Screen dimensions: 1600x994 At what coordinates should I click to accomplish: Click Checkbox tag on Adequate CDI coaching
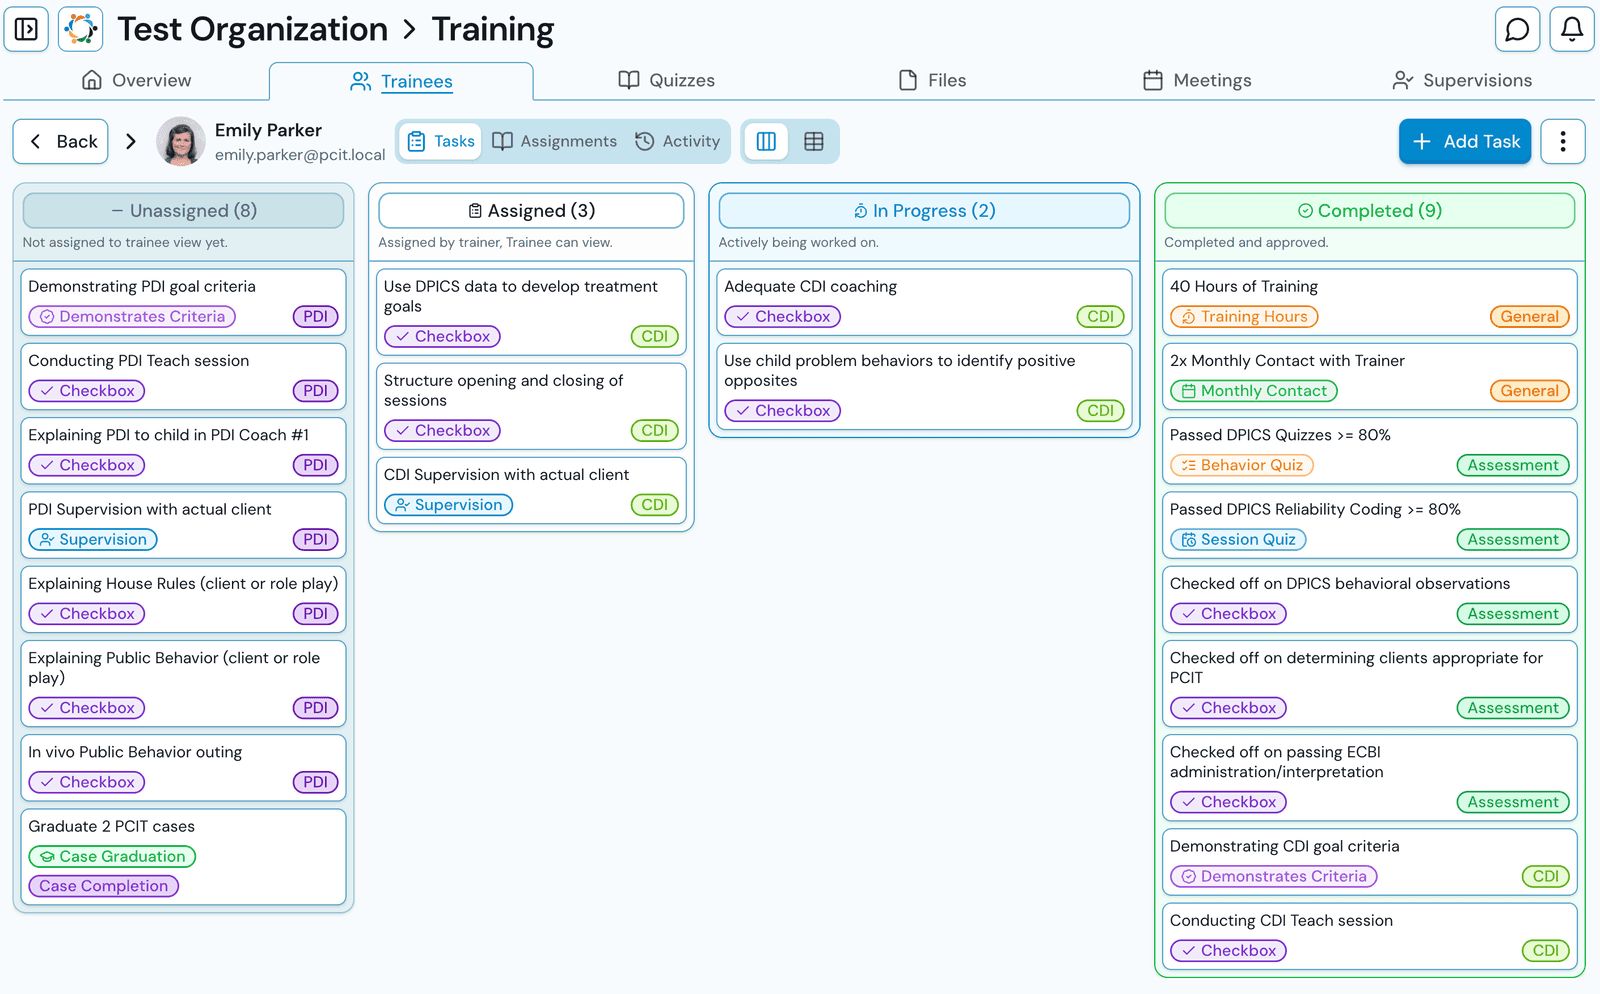tap(783, 317)
